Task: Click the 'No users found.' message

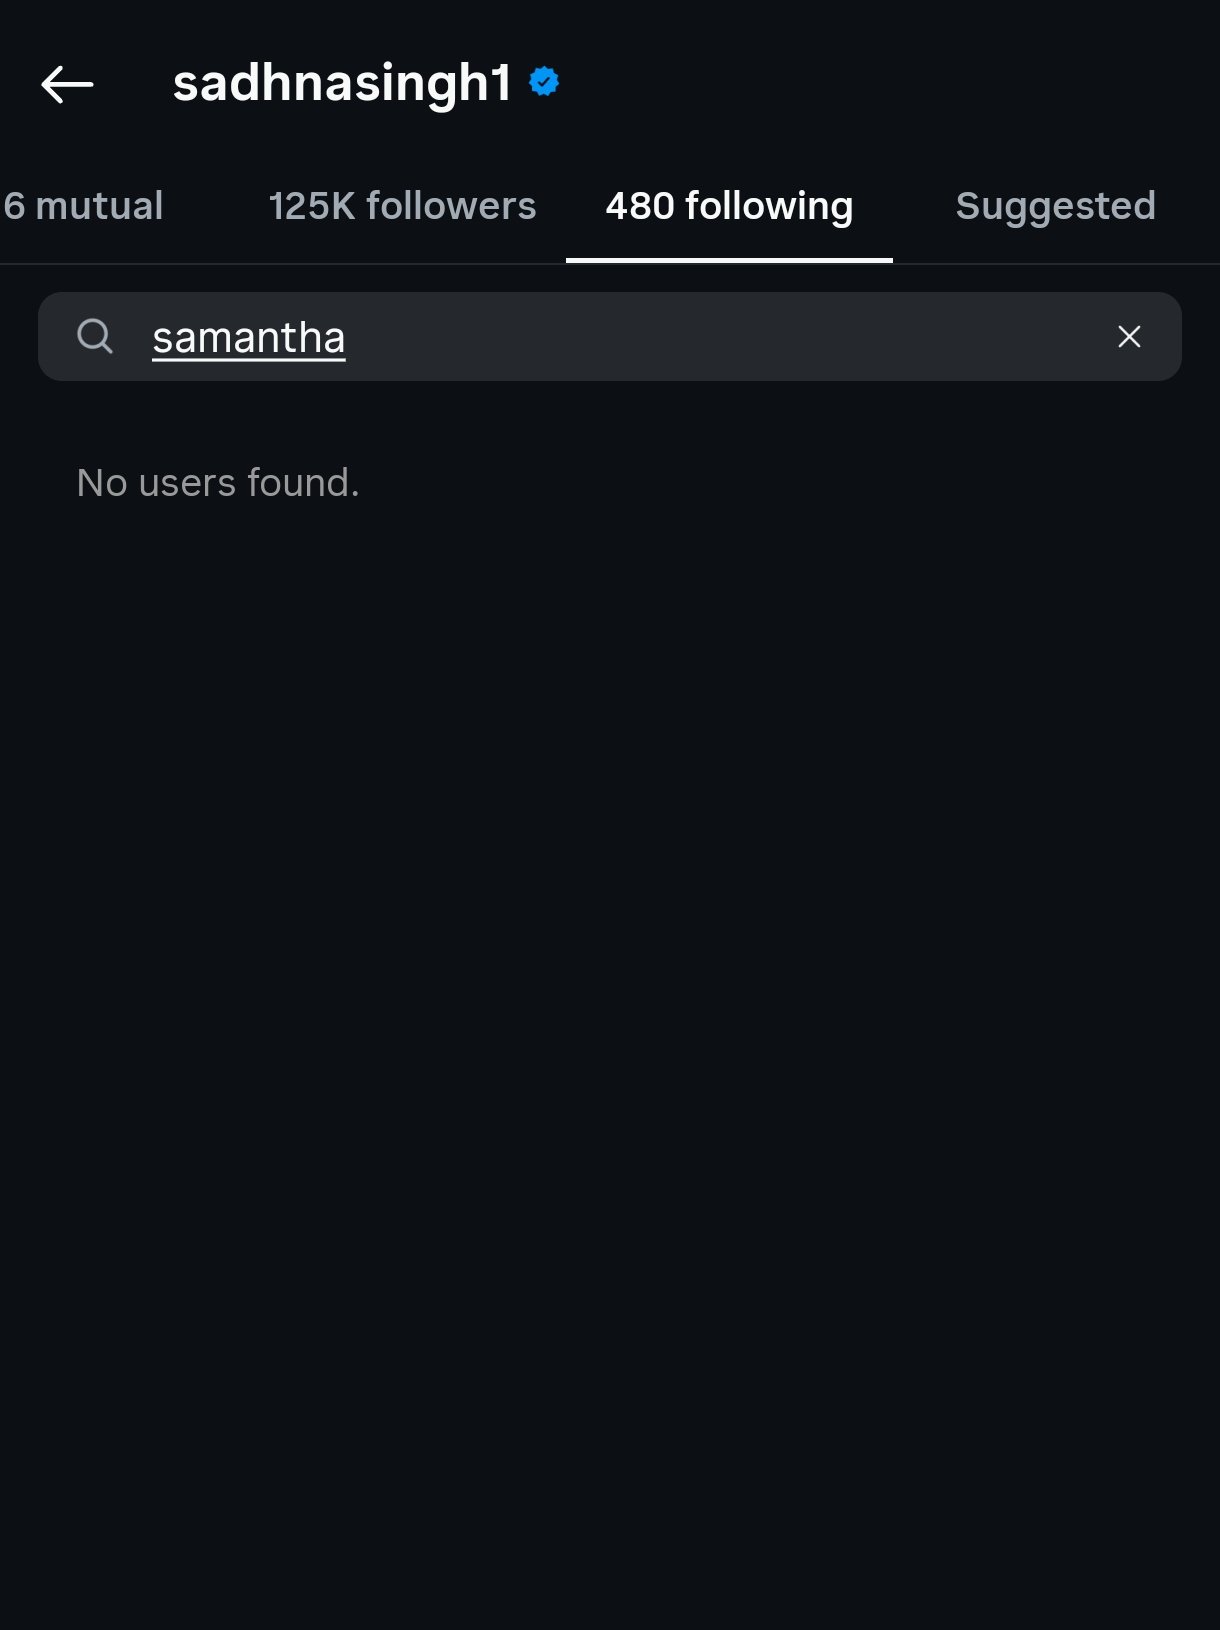Action: pos(218,483)
